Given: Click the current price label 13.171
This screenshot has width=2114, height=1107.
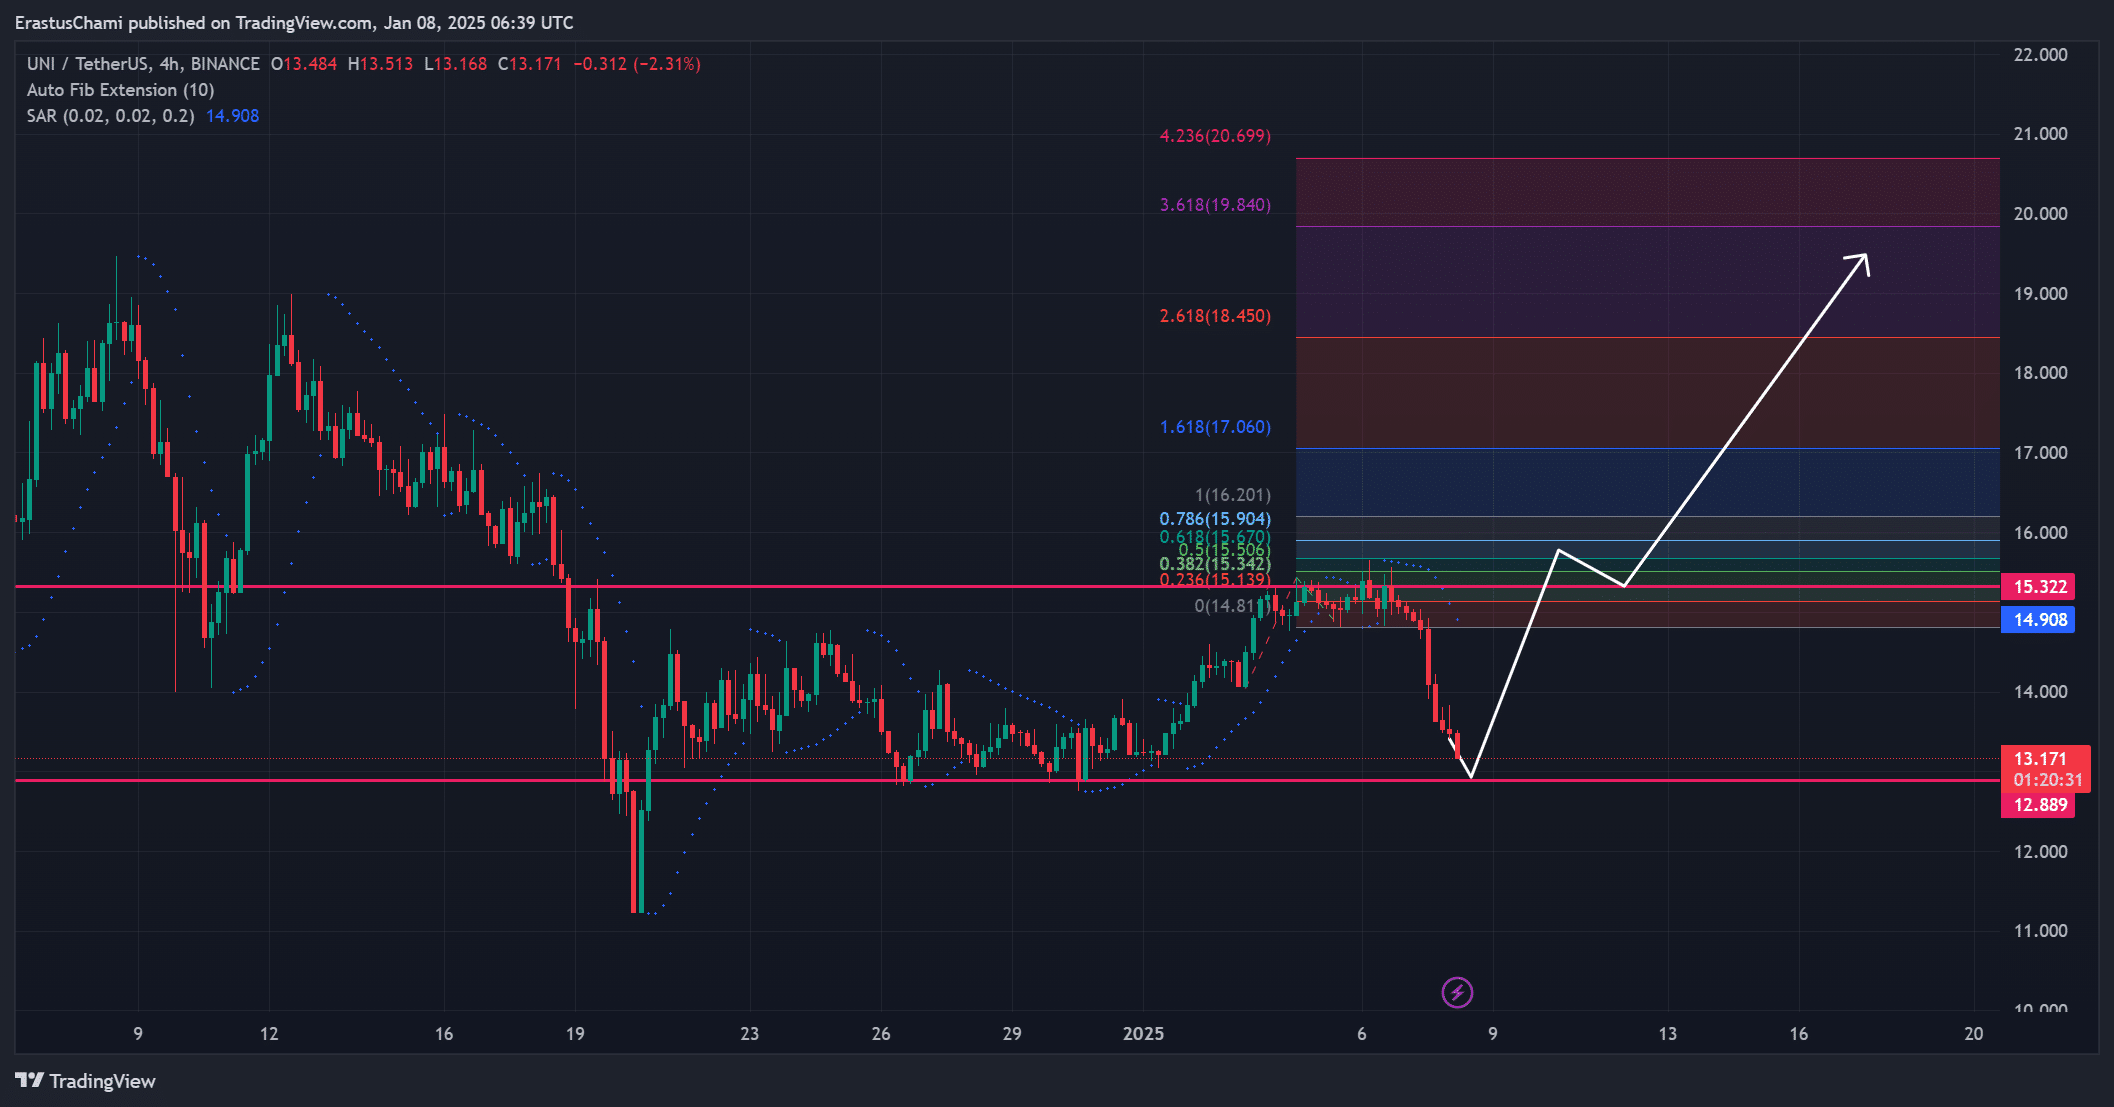Looking at the screenshot, I should (2039, 759).
